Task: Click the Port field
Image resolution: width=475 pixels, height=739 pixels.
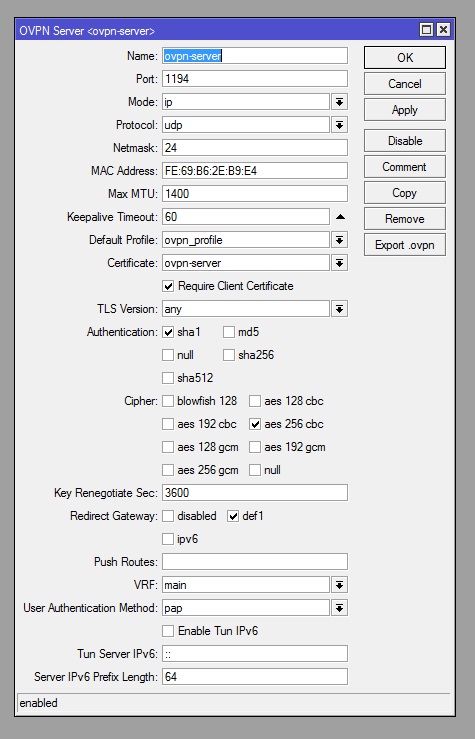Action: [255, 79]
